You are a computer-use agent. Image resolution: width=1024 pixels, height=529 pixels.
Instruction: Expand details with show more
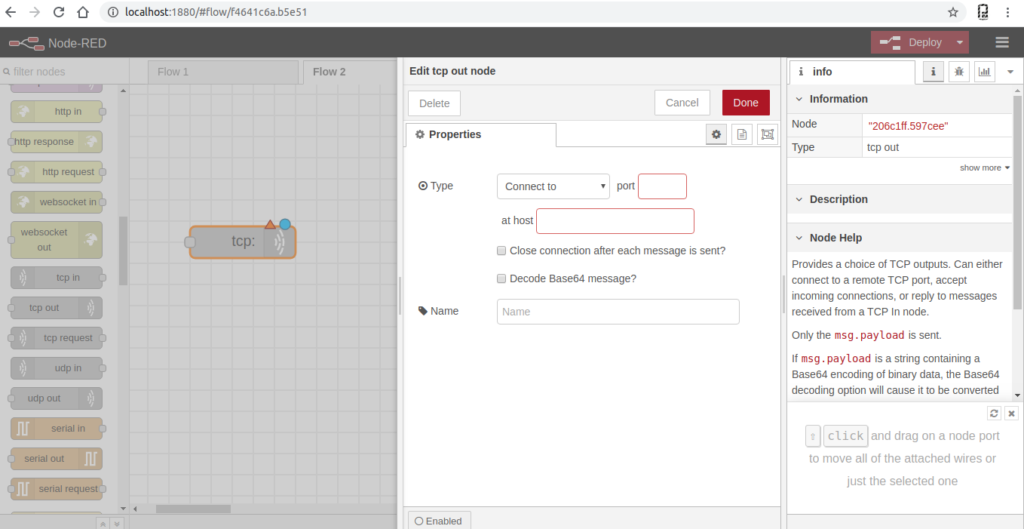point(984,168)
